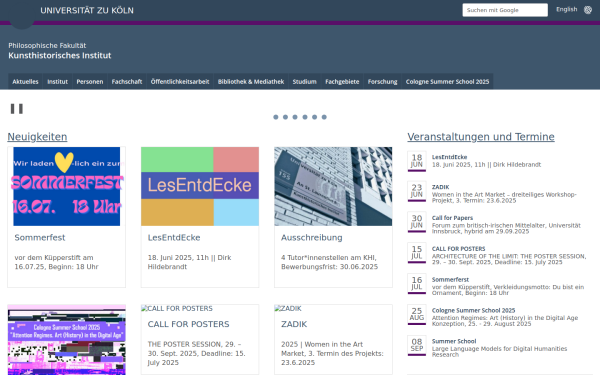
Task: Open the Cologne Summer School 2025 event entry
Action: (473, 310)
